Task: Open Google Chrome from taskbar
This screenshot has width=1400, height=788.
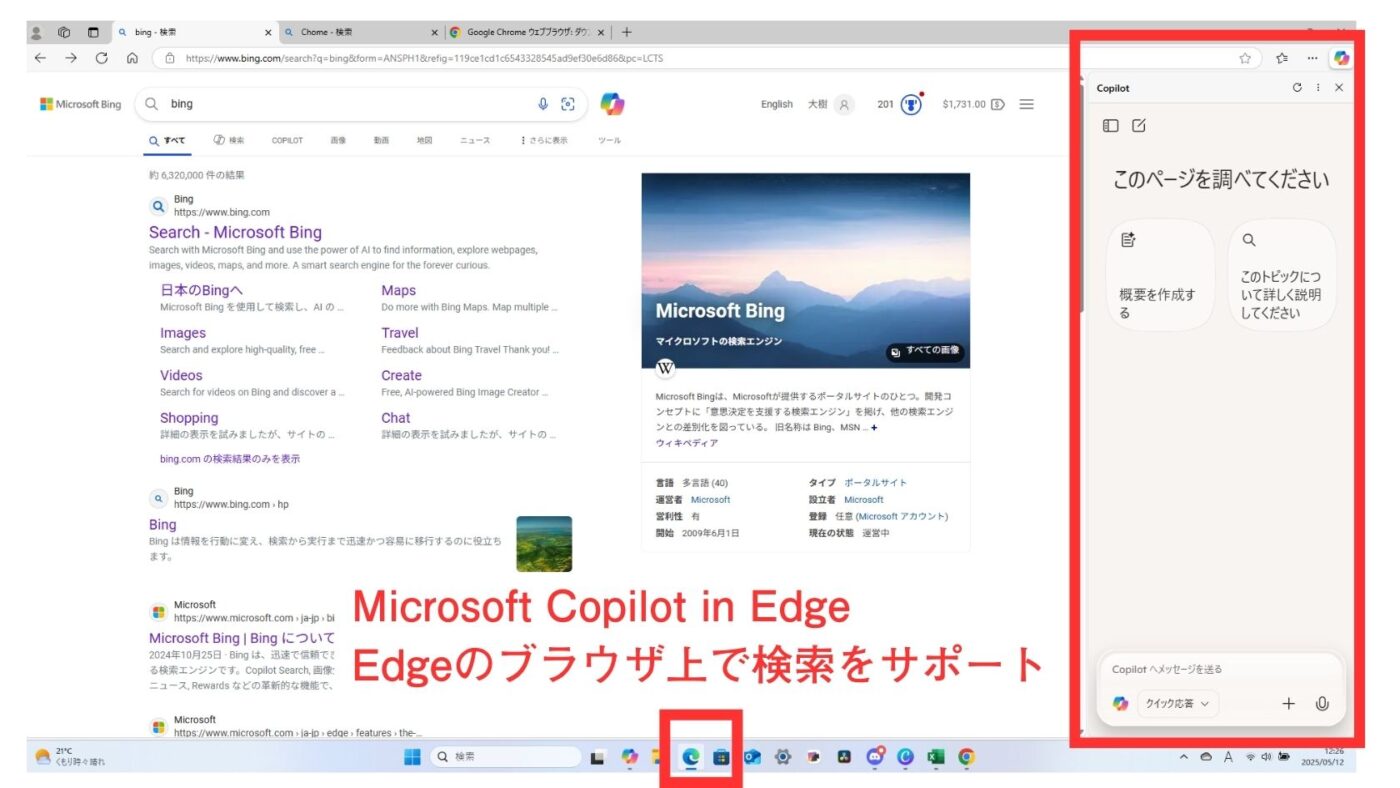Action: 966,757
